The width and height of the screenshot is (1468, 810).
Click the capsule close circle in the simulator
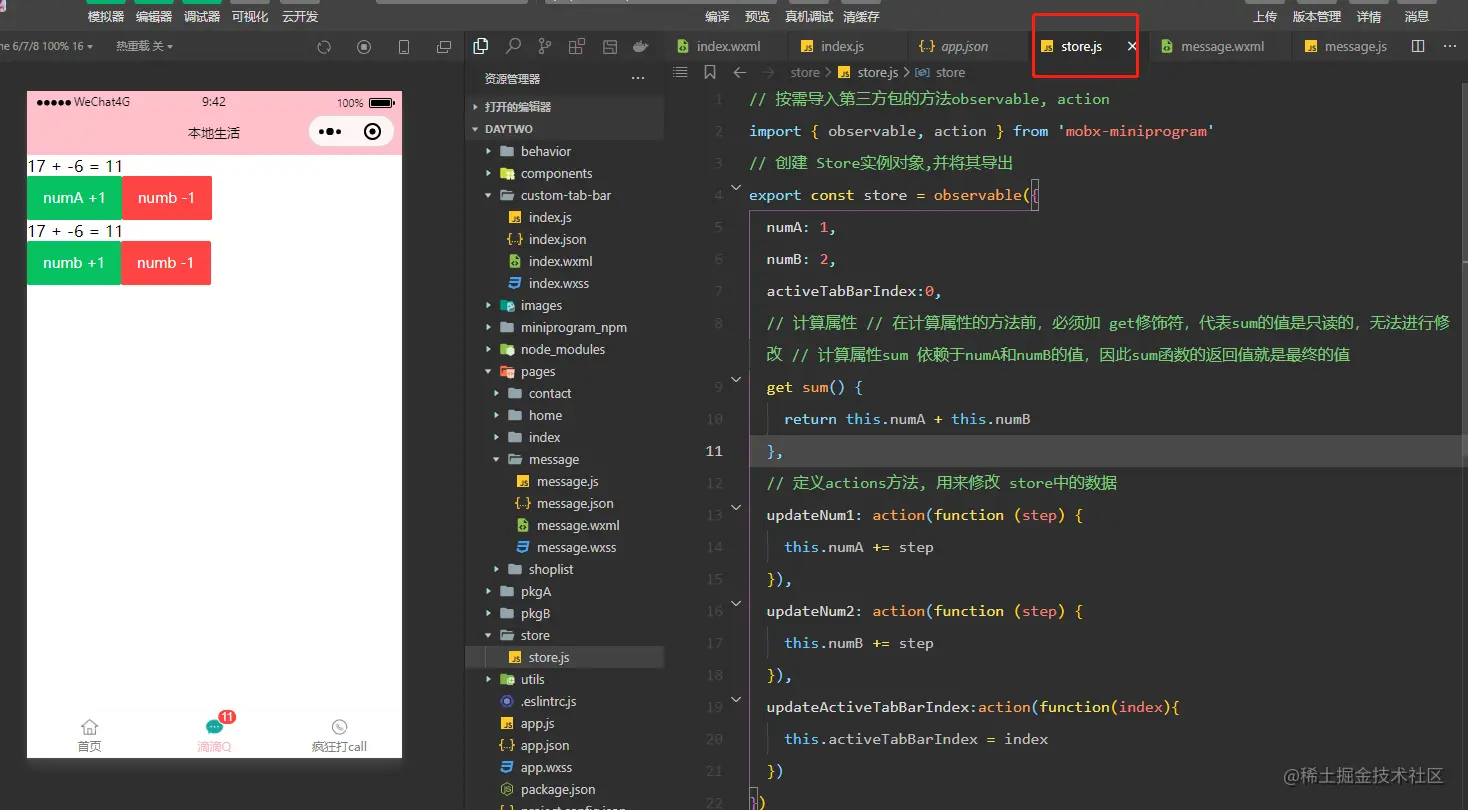point(373,132)
